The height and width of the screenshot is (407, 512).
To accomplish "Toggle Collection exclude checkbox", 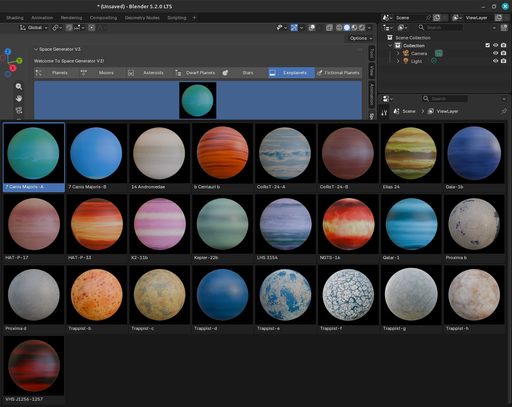I will click(487, 45).
